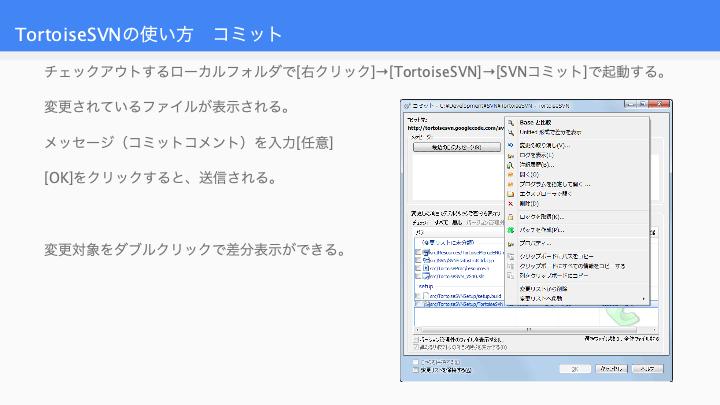Collapse the (変更リストに未分類) group header

(448, 242)
